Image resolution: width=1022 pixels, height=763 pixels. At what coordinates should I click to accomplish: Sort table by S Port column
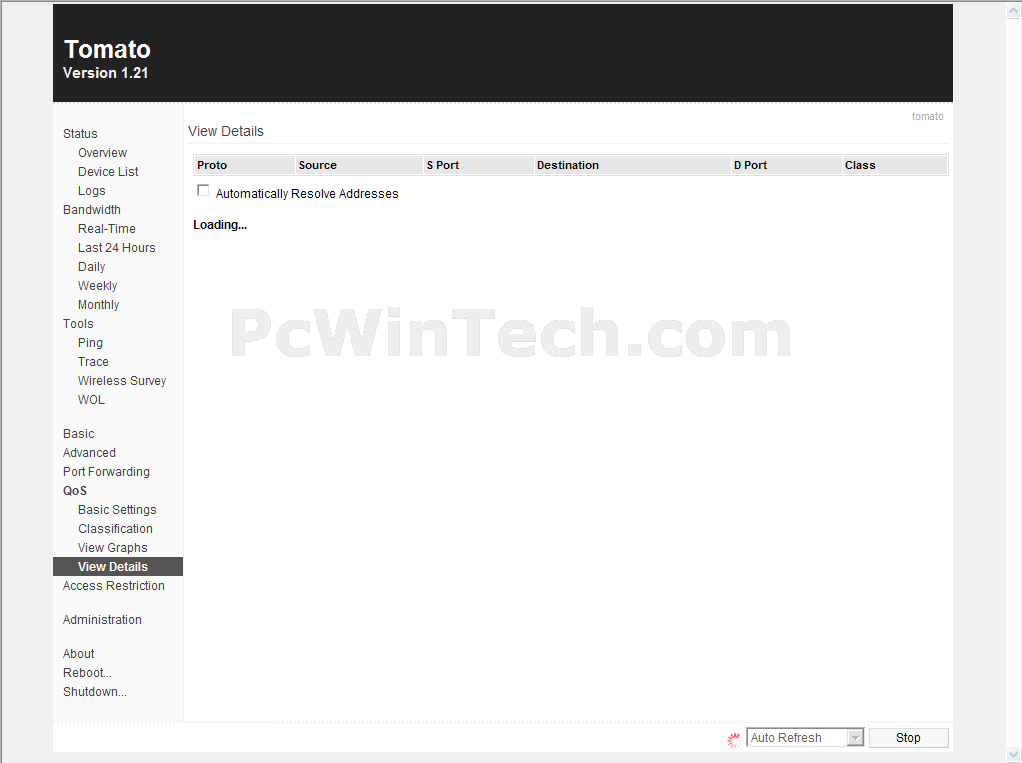coord(478,165)
